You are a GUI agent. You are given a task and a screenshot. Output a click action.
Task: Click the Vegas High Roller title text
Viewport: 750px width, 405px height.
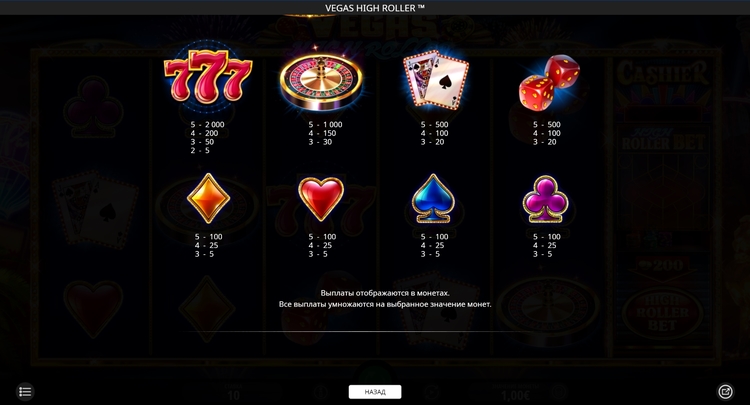point(375,8)
